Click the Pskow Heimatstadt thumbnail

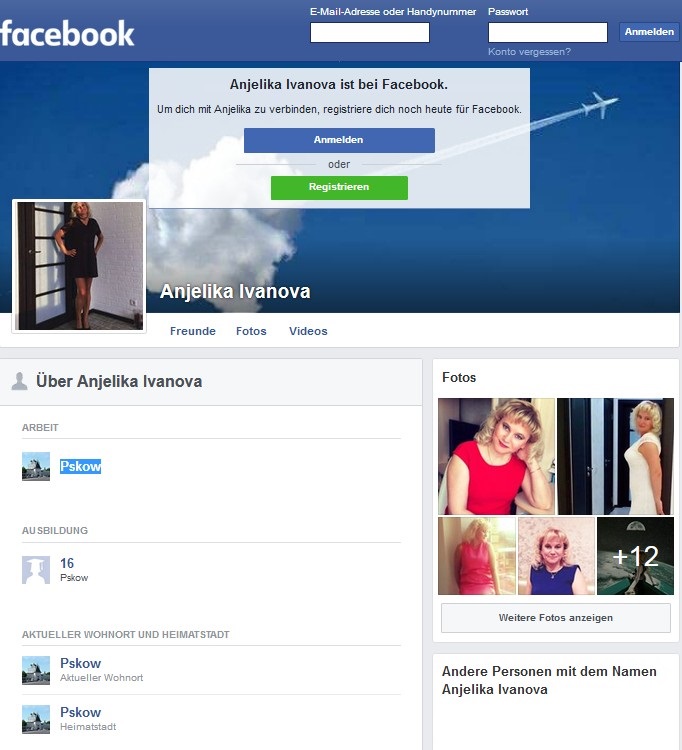[36, 719]
